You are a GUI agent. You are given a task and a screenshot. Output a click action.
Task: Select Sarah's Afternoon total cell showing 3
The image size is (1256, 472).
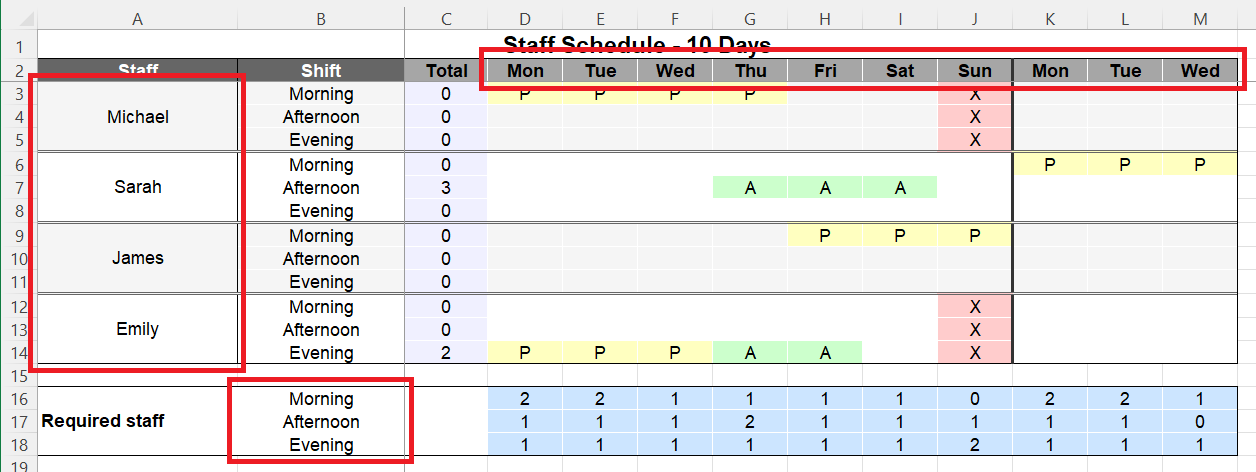(446, 188)
